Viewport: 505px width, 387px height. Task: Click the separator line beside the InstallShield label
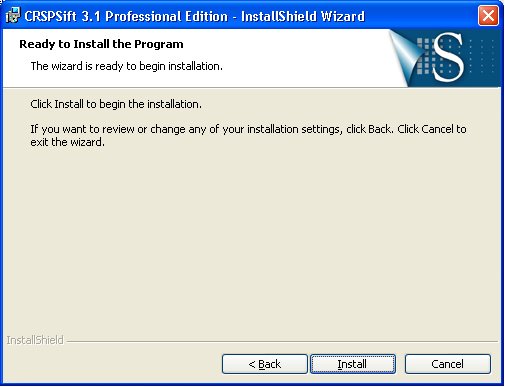[283, 341]
